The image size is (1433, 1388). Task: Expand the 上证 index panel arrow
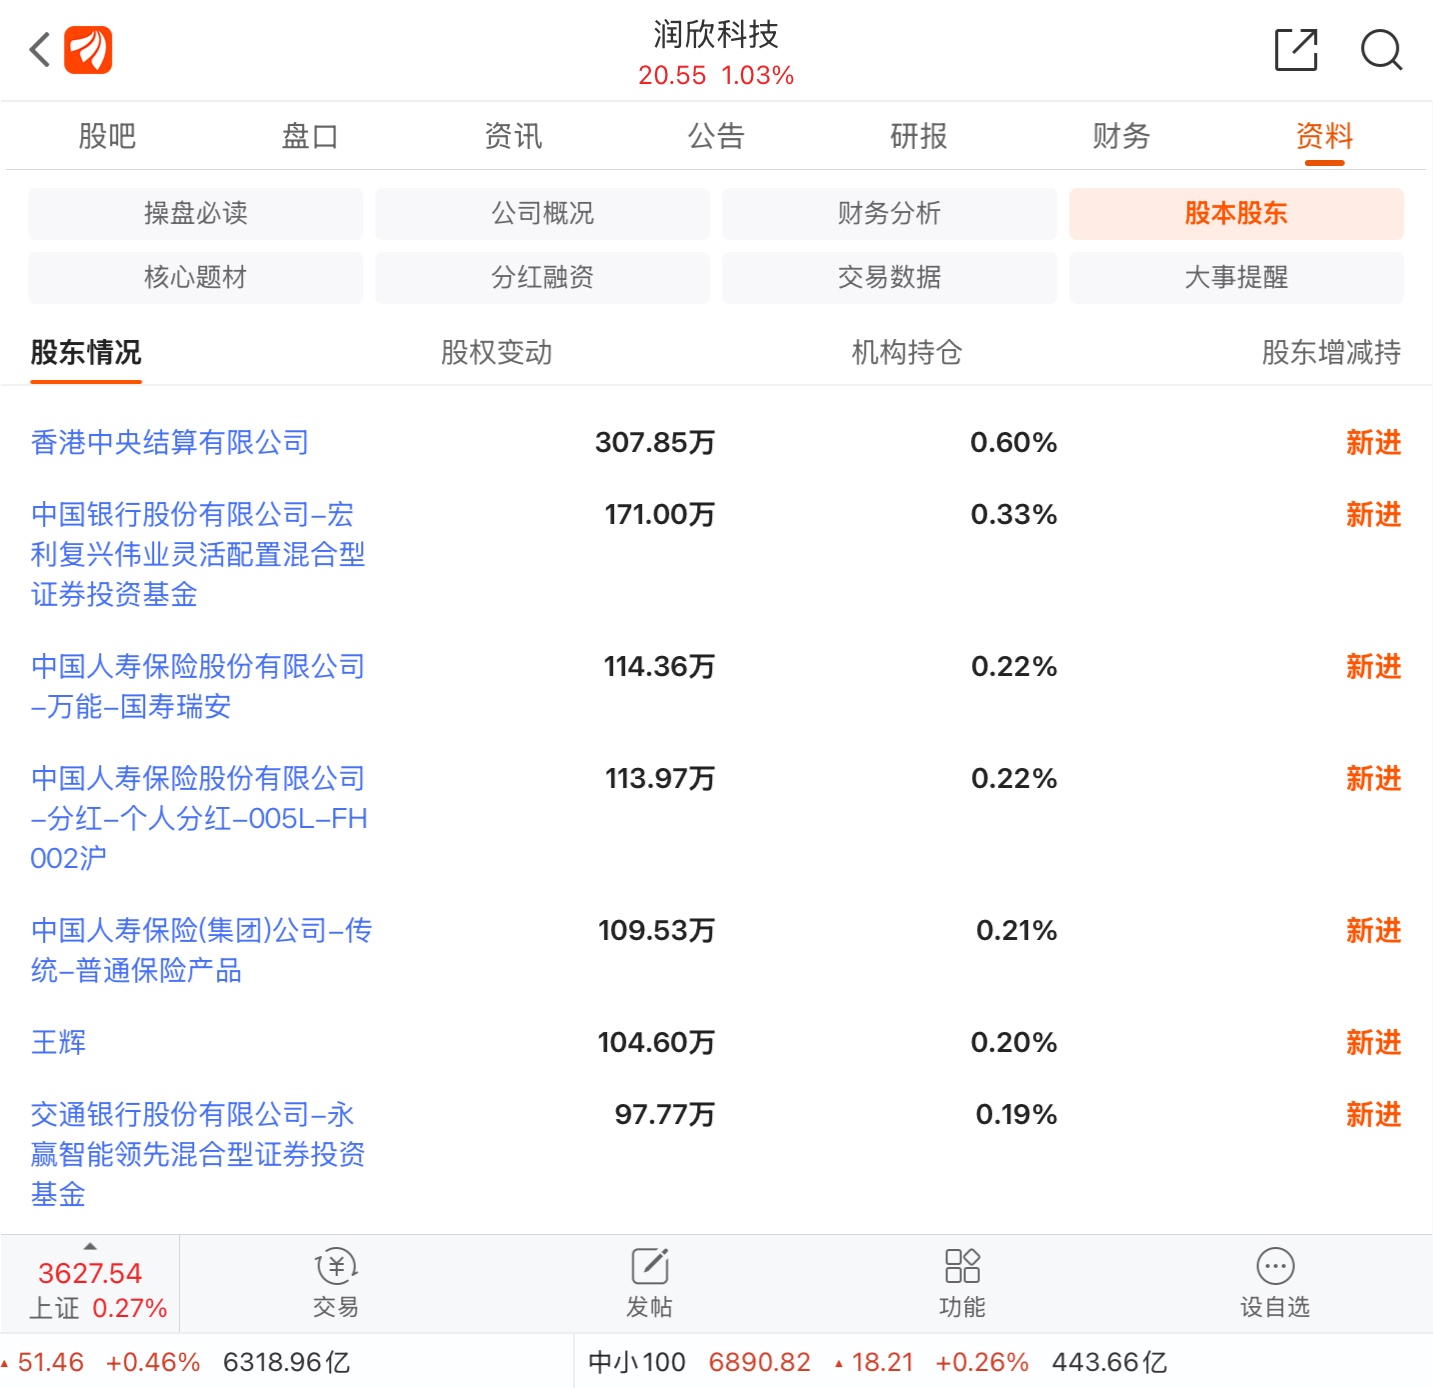point(90,1247)
